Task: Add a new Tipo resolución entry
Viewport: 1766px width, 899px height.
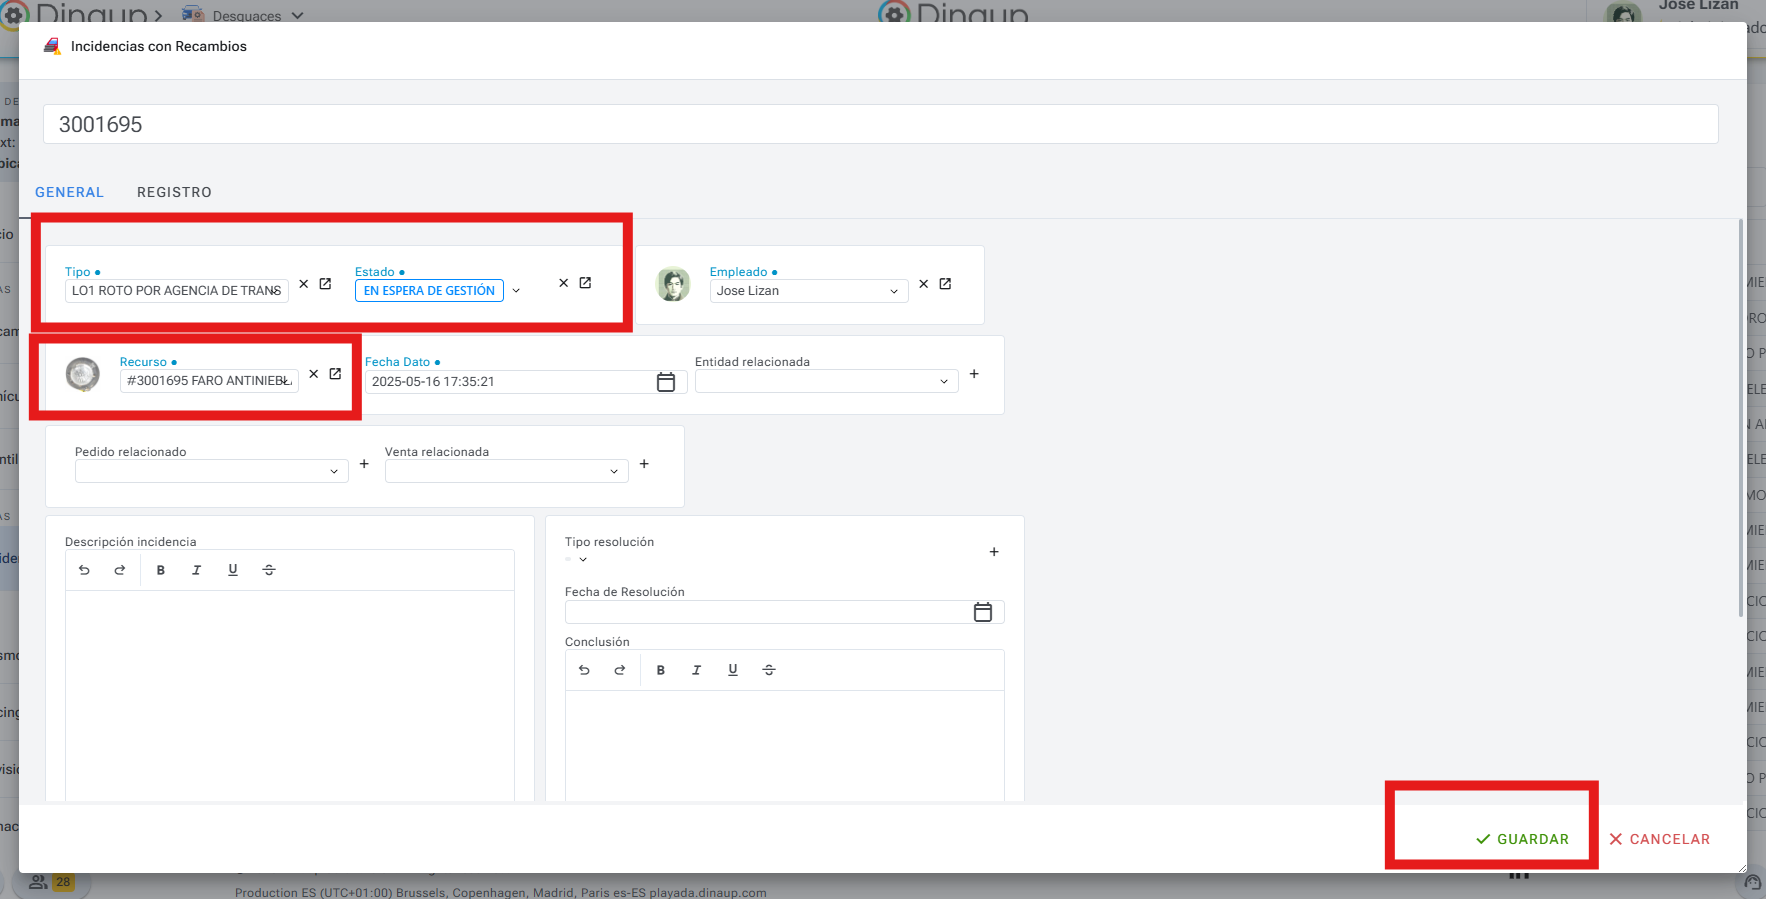Action: click(994, 552)
